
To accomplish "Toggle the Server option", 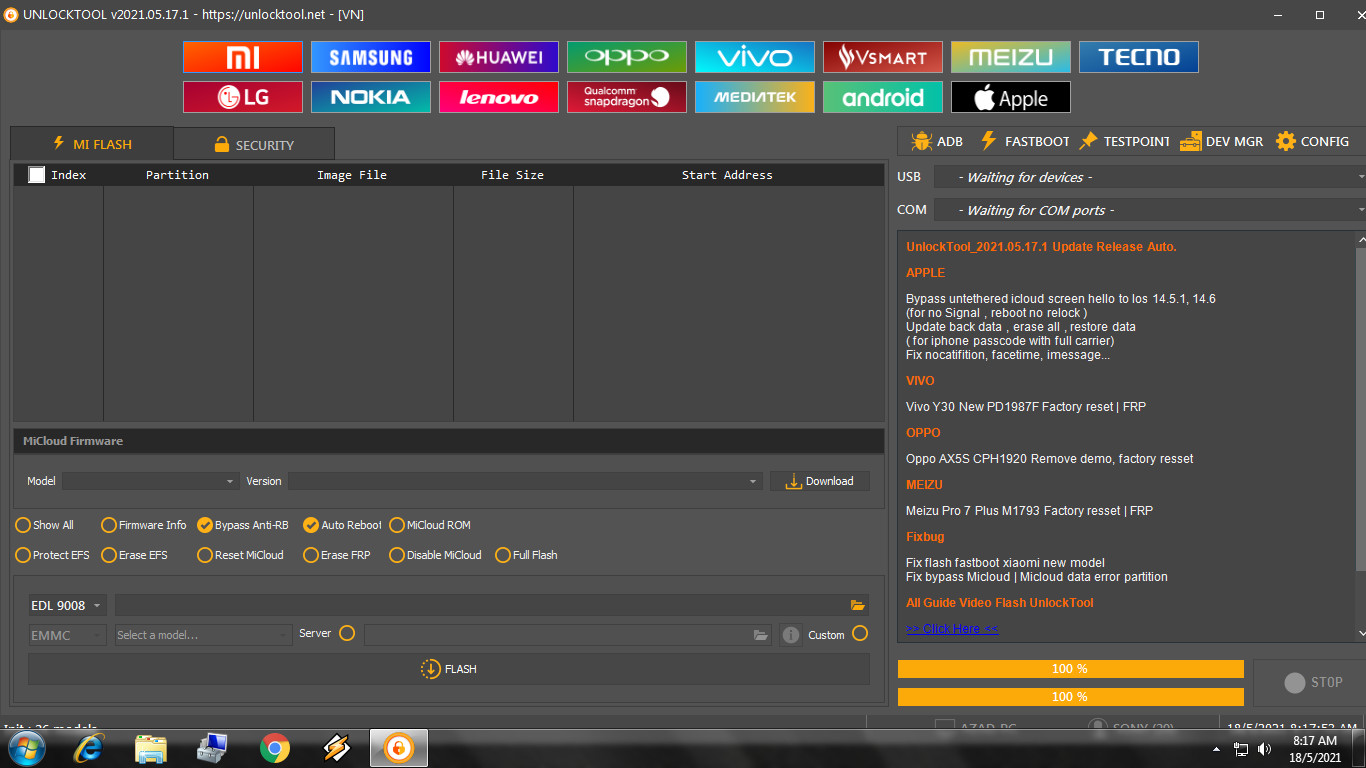I will point(347,633).
